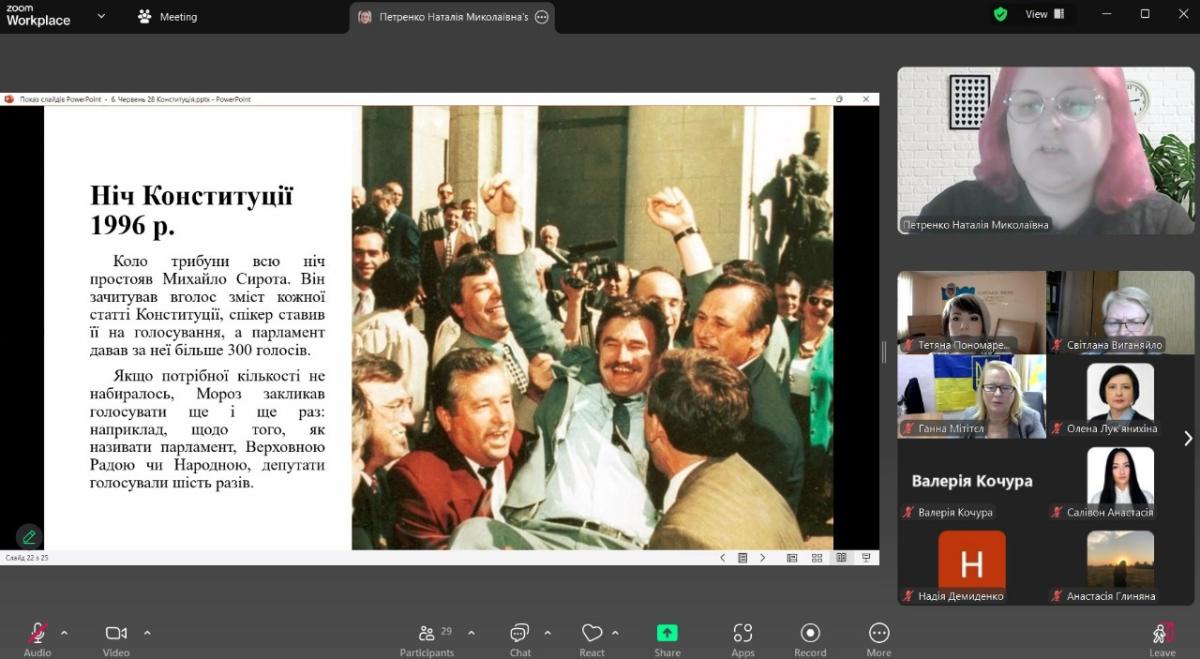Expand audio options arrow next to Audio
The image size is (1200, 659).
(64, 633)
